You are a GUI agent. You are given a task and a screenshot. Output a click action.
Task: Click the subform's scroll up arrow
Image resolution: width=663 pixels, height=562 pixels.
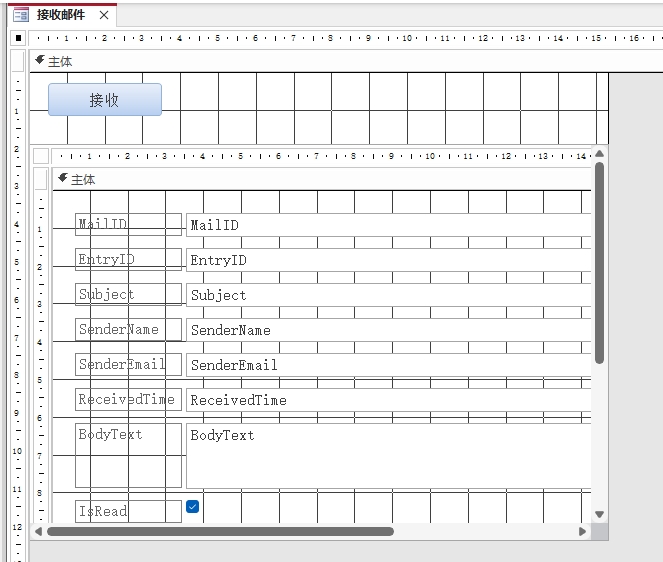point(599,154)
